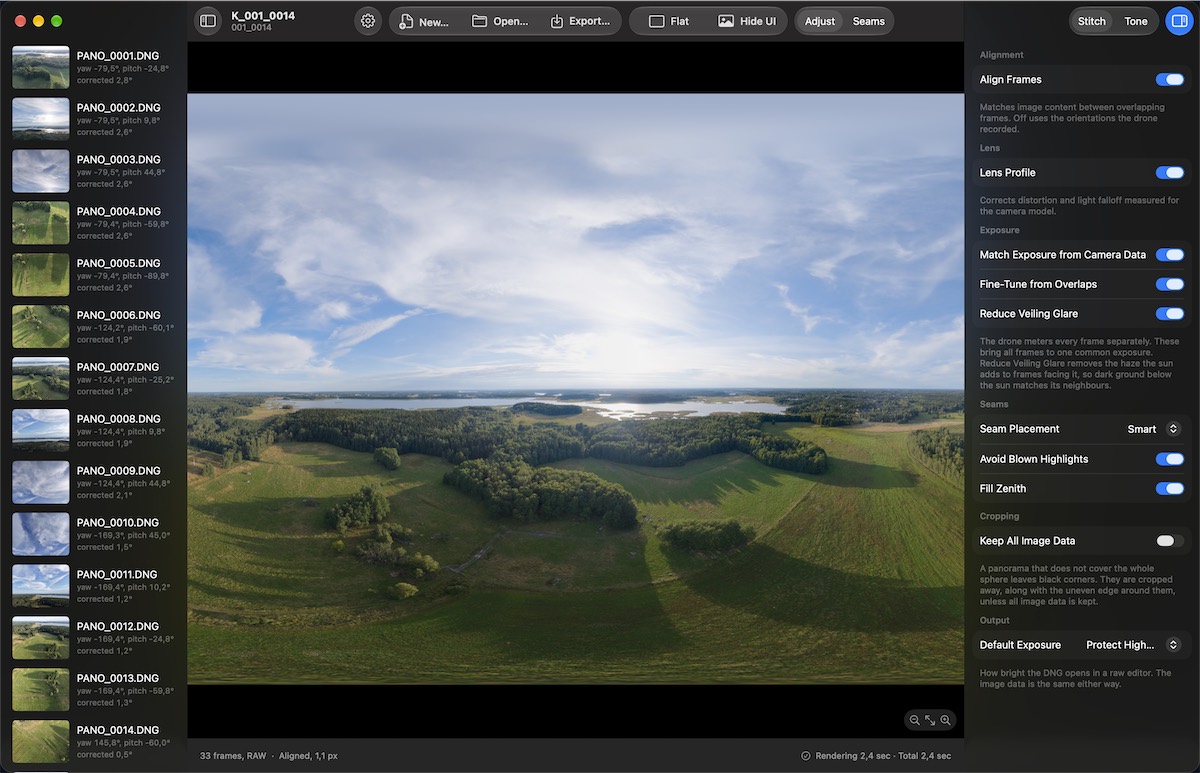Select the PANO_0004.DNG thumbnail
The image size is (1200, 773).
click(x=41, y=223)
